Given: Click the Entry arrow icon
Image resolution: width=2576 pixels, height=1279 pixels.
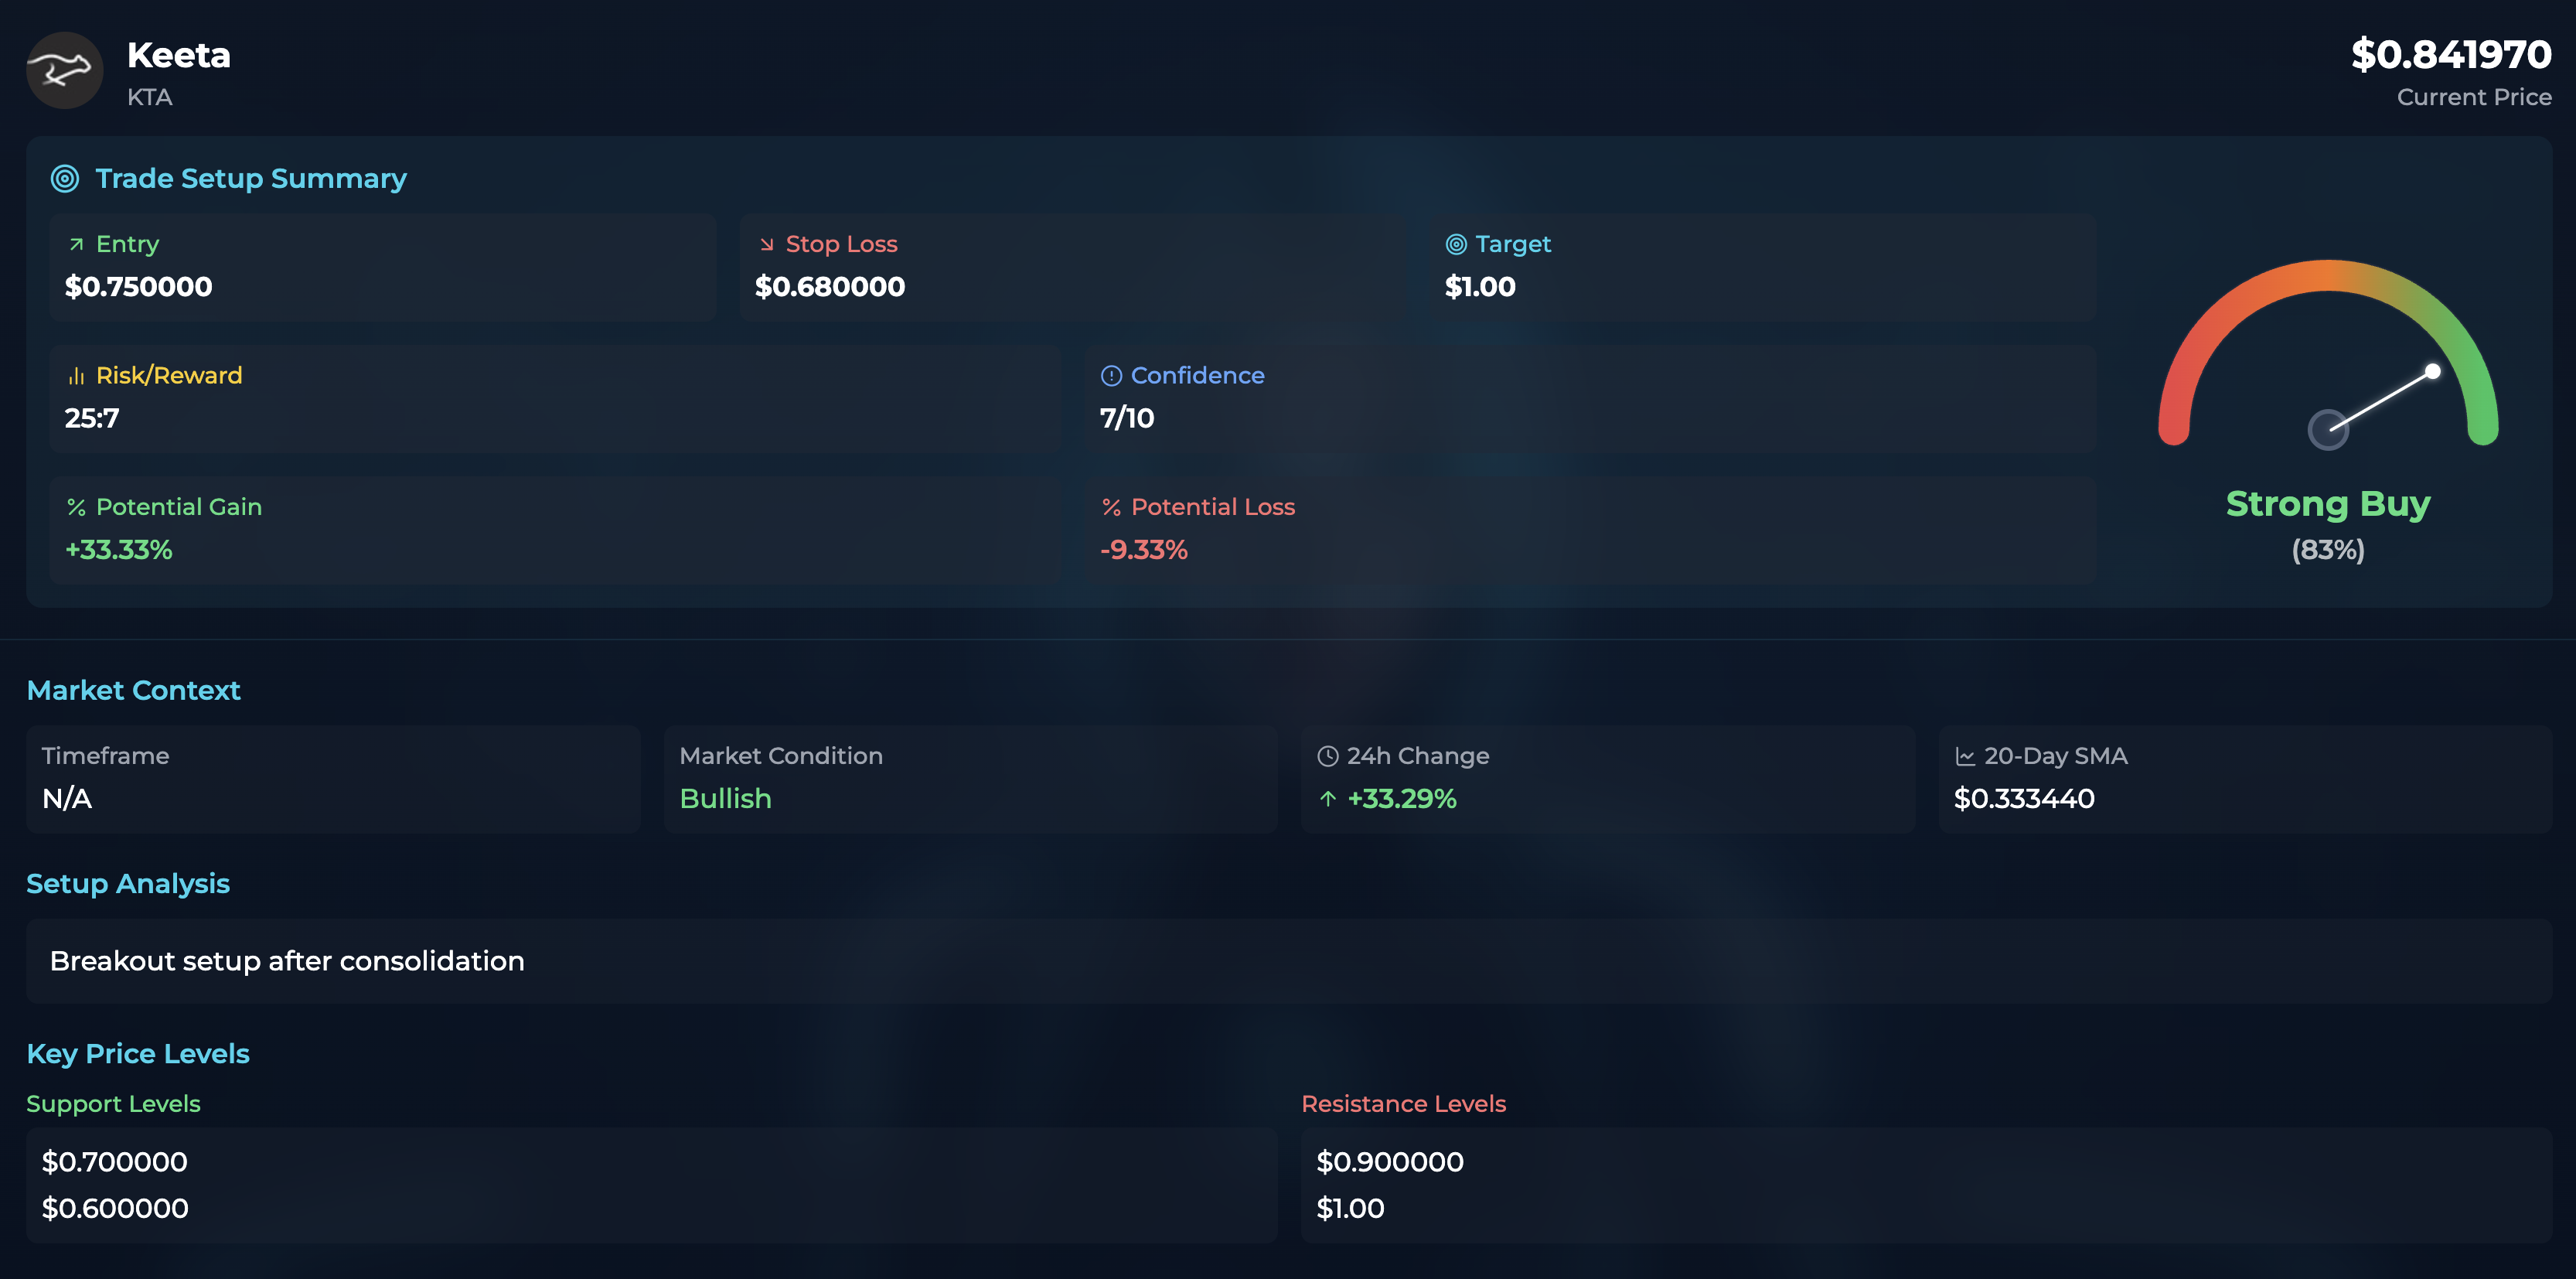Looking at the screenshot, I should point(76,244).
